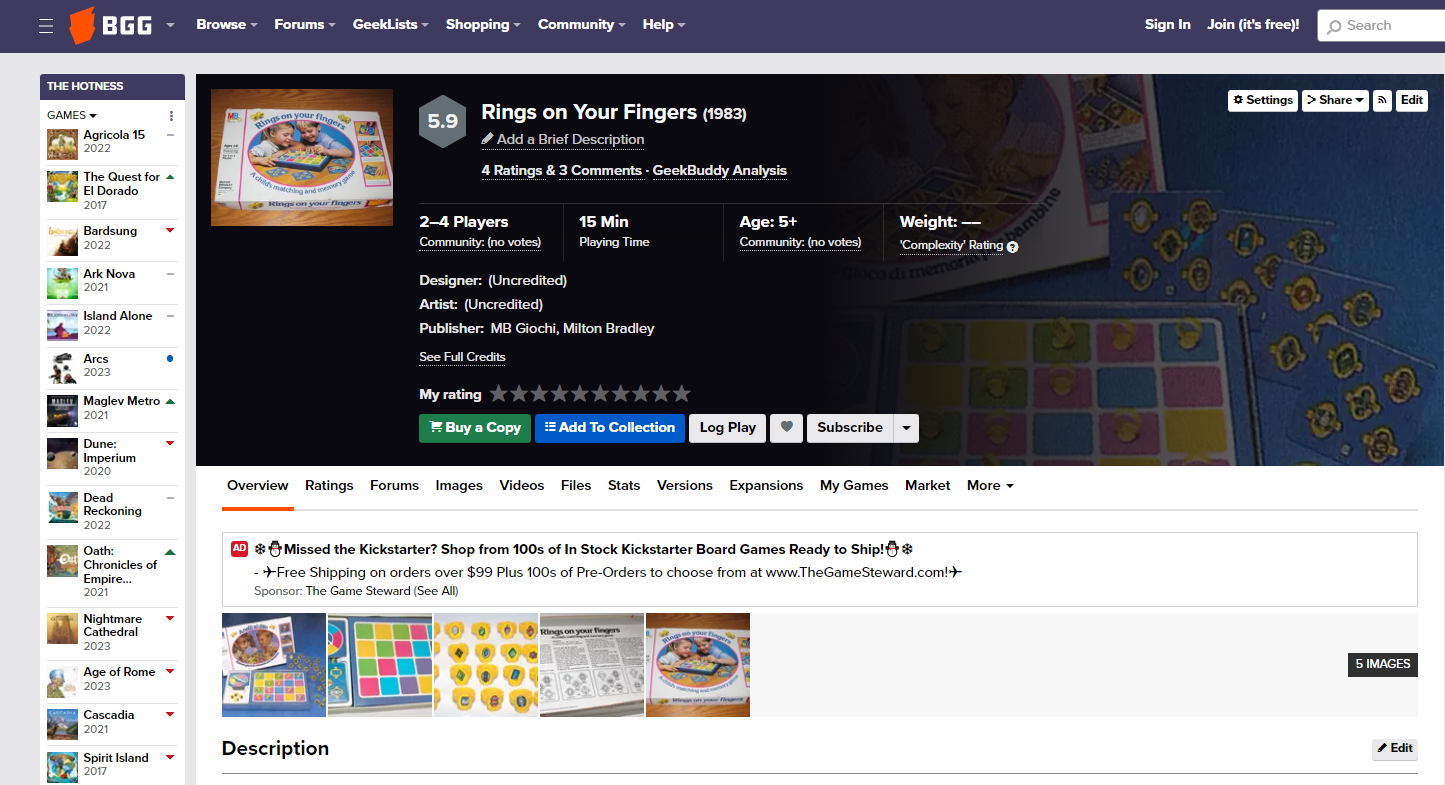Click the Agricola 15 hotness thumbnail
Viewport: 1445px width, 785px height.
tap(63, 144)
